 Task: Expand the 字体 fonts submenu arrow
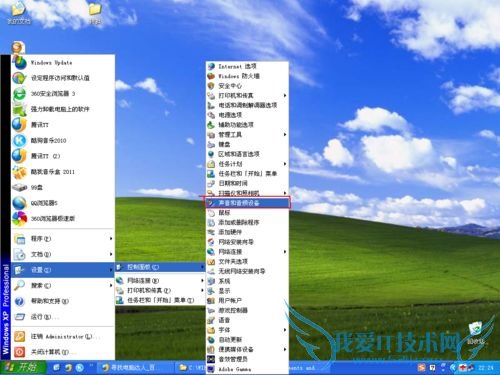[x=285, y=330]
